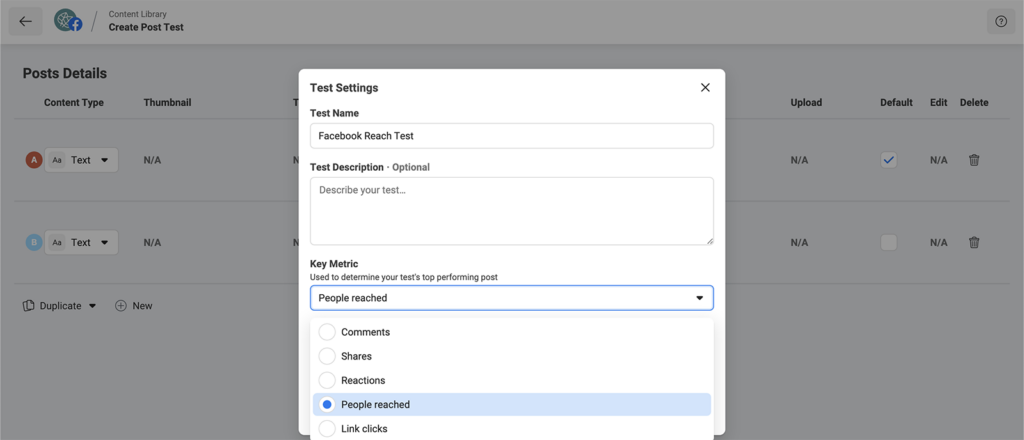Click the Duplicate copy icon
The image size is (1024, 440).
pyautogui.click(x=29, y=306)
